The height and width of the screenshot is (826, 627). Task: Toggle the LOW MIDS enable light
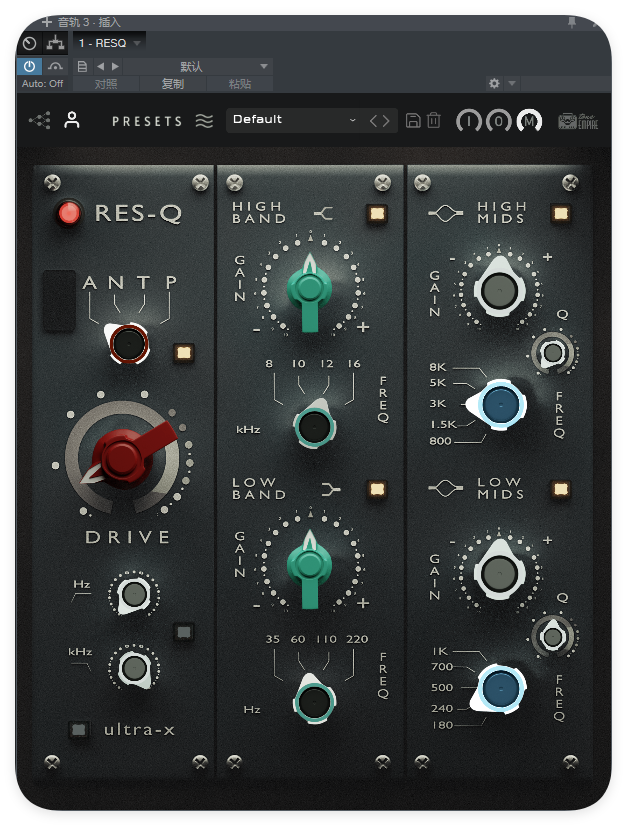pyautogui.click(x=561, y=489)
